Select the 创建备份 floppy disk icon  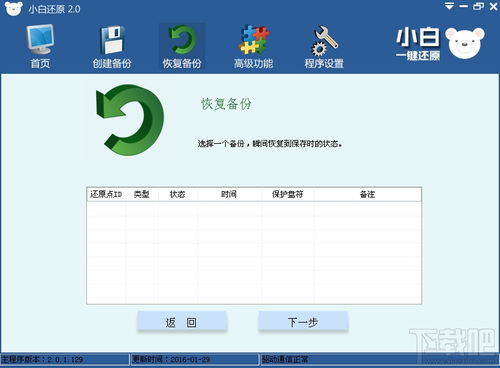[112, 40]
